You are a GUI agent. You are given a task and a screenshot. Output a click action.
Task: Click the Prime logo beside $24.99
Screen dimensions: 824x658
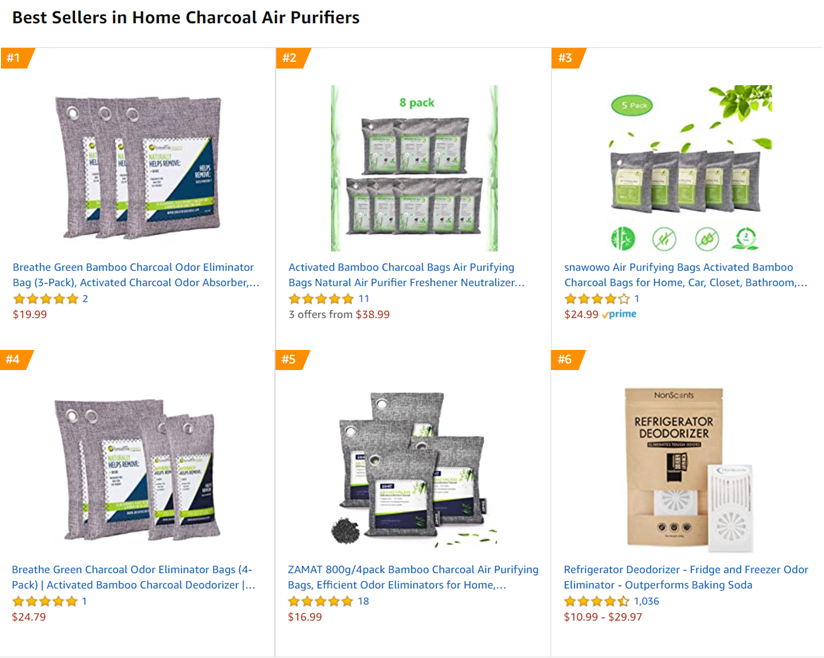click(619, 314)
